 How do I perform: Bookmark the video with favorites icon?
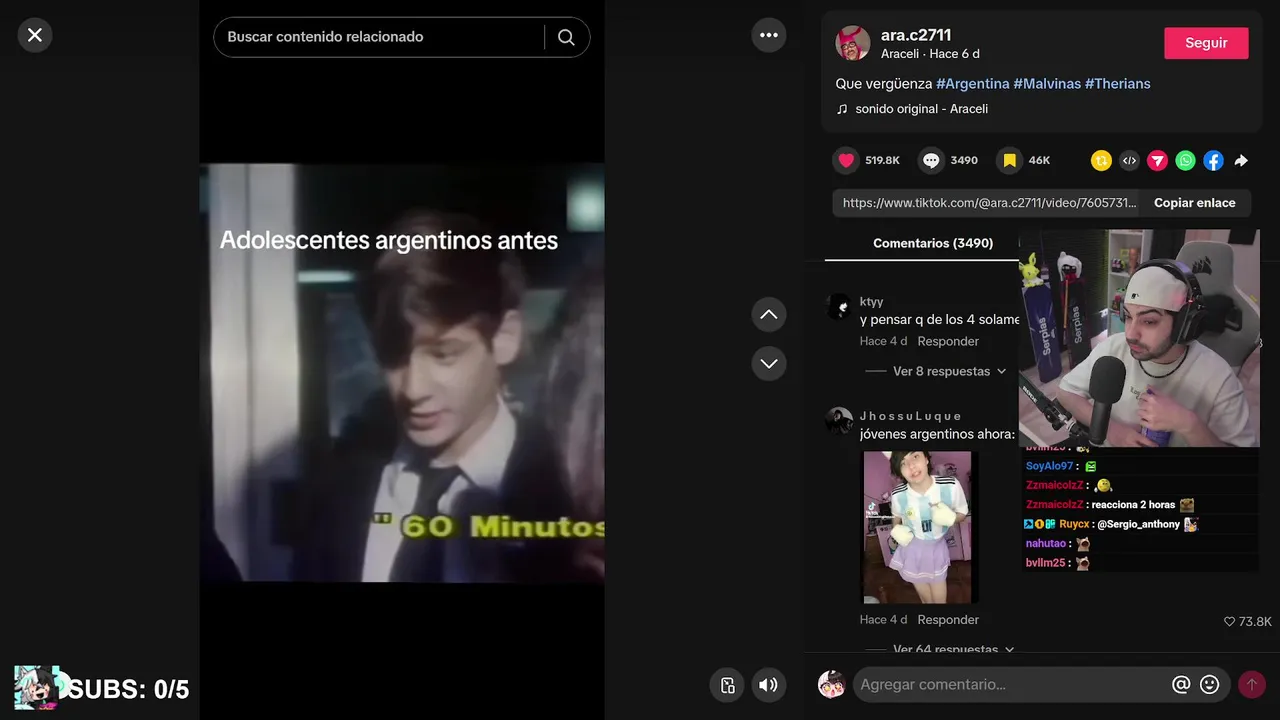(1009, 160)
